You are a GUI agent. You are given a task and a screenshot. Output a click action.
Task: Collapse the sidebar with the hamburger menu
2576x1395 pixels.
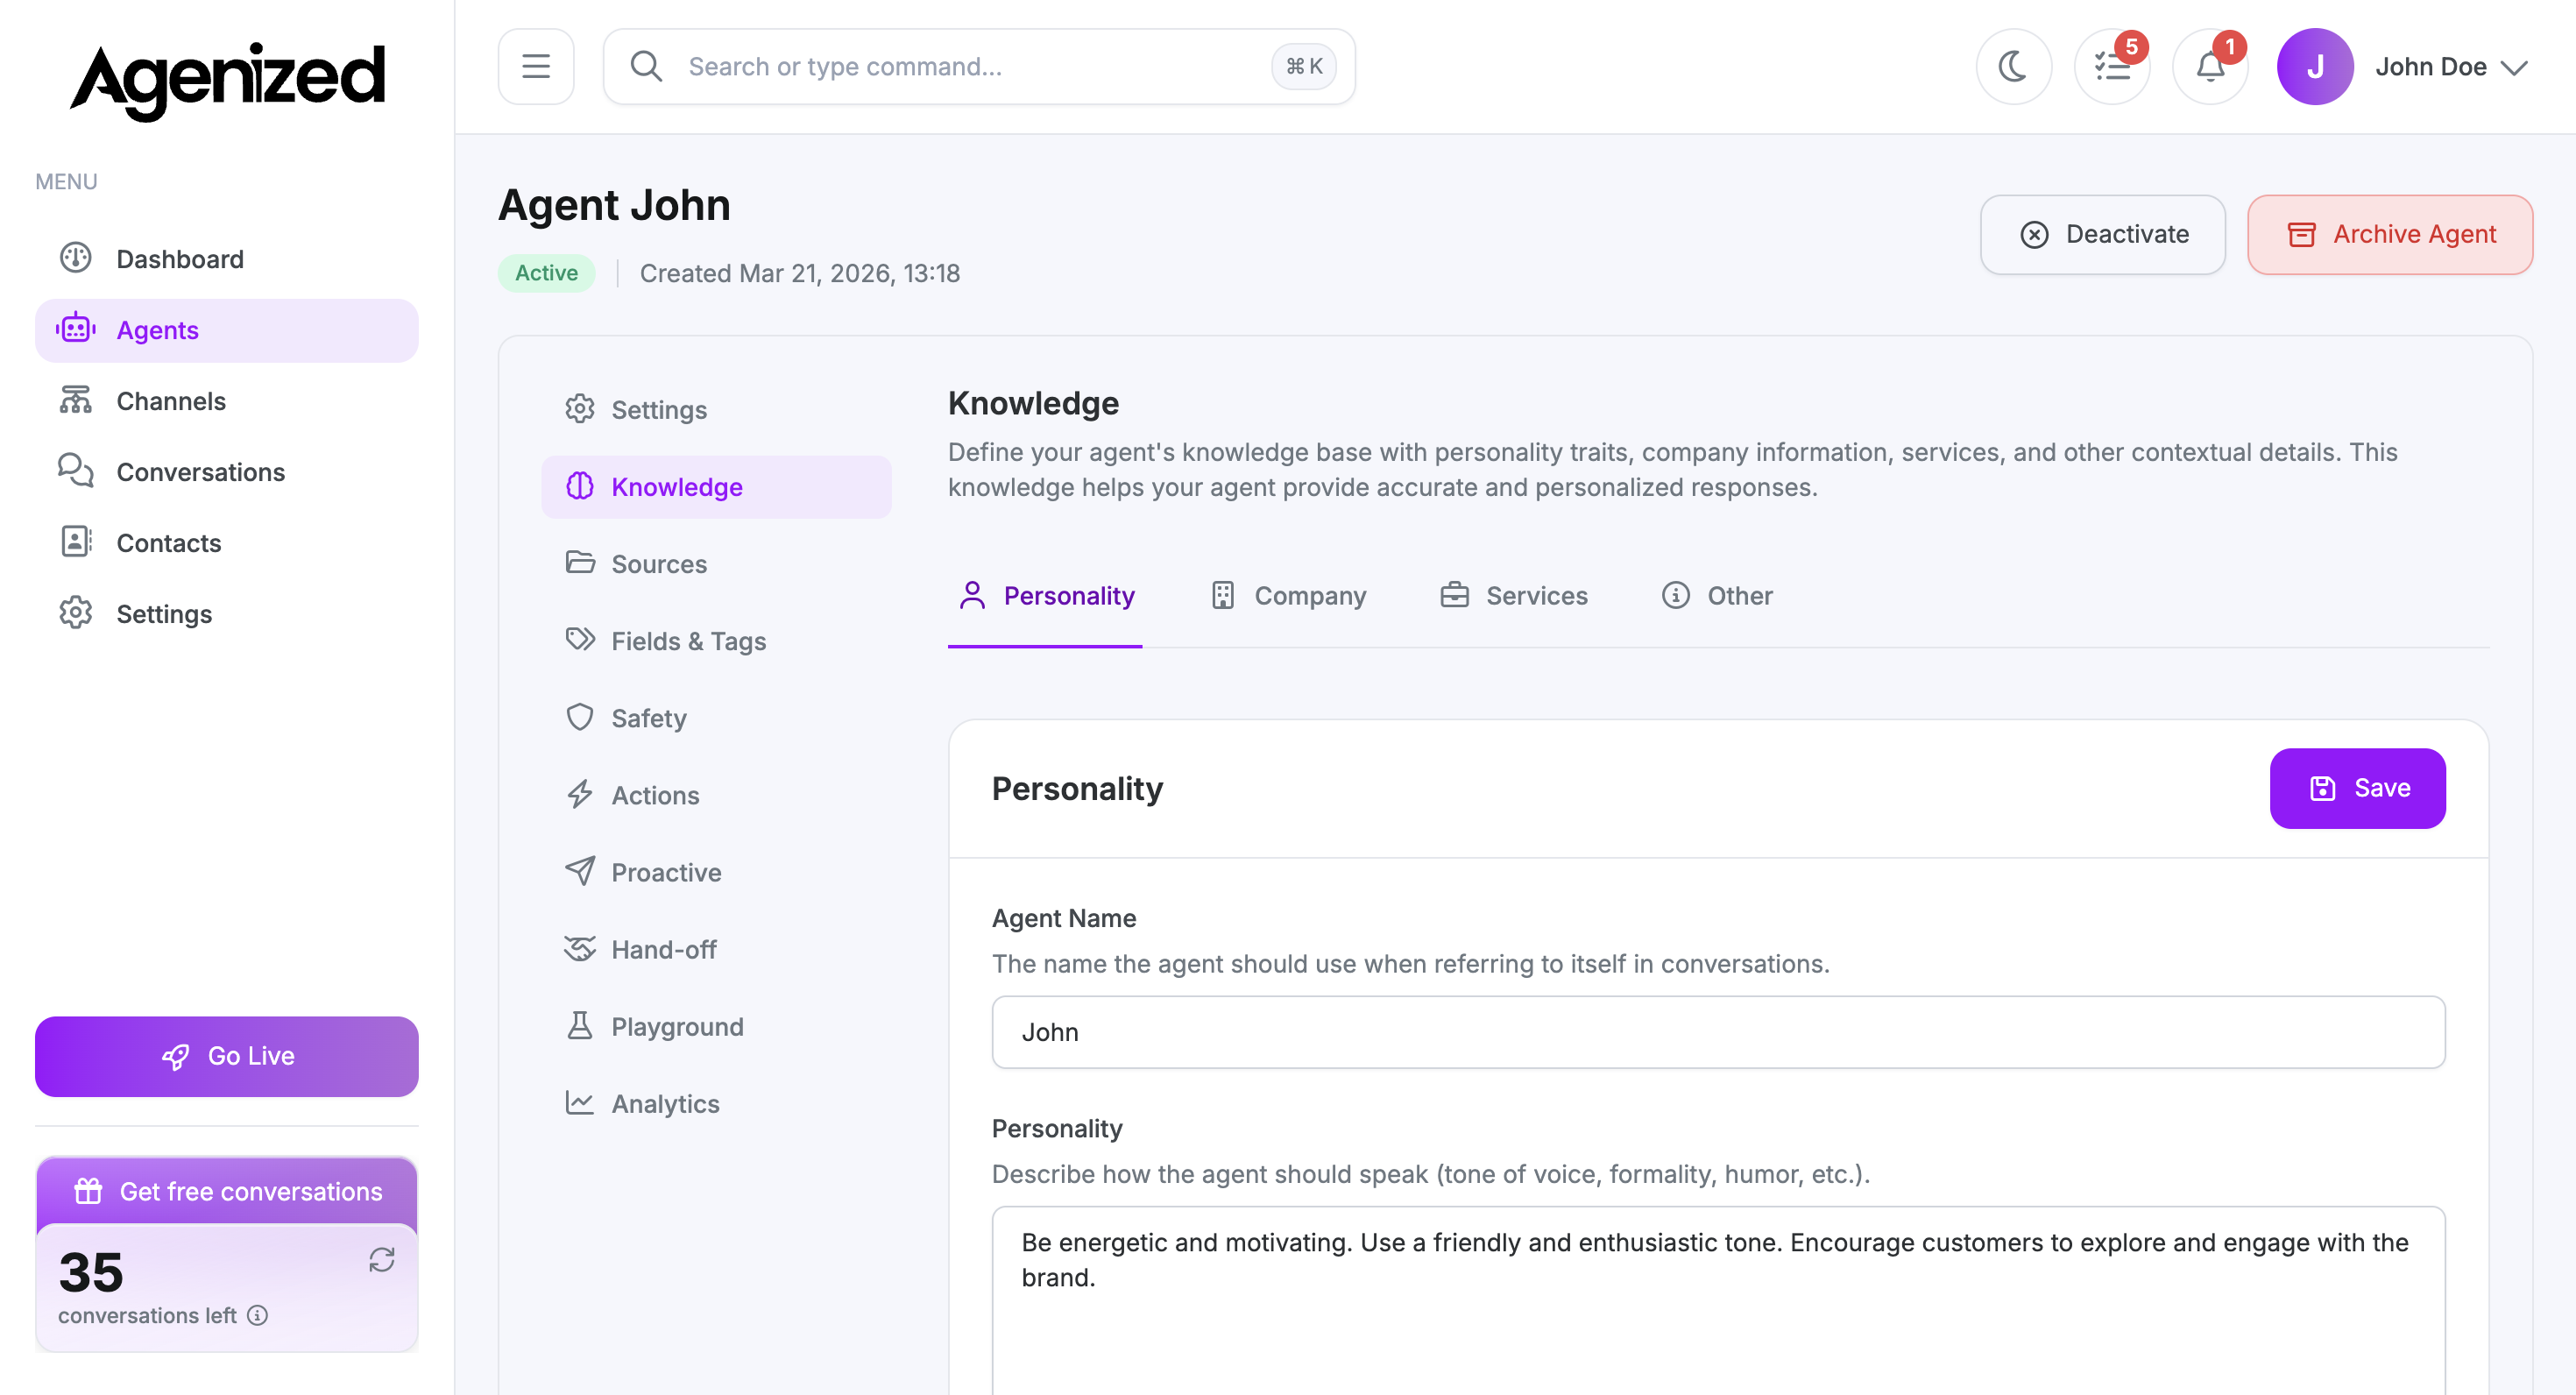tap(536, 66)
